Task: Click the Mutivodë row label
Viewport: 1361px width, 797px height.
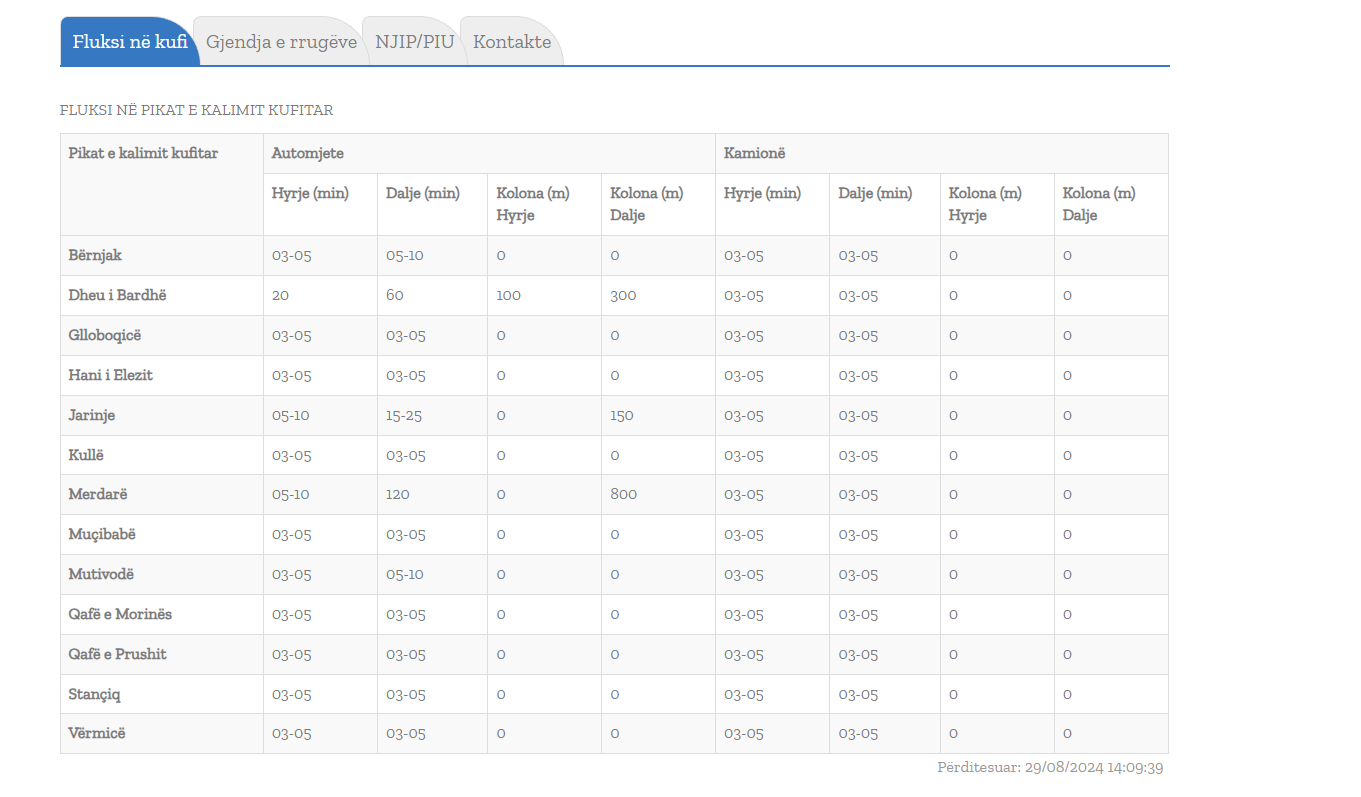Action: point(101,574)
